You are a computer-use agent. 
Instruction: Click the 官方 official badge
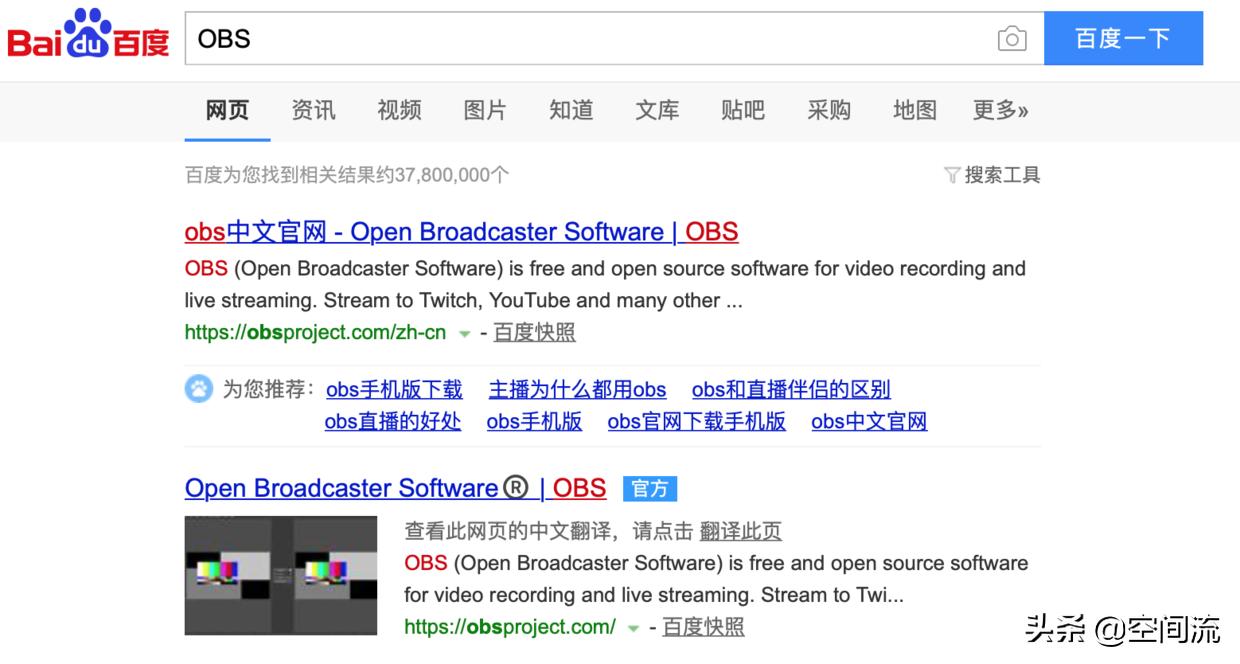click(x=650, y=488)
